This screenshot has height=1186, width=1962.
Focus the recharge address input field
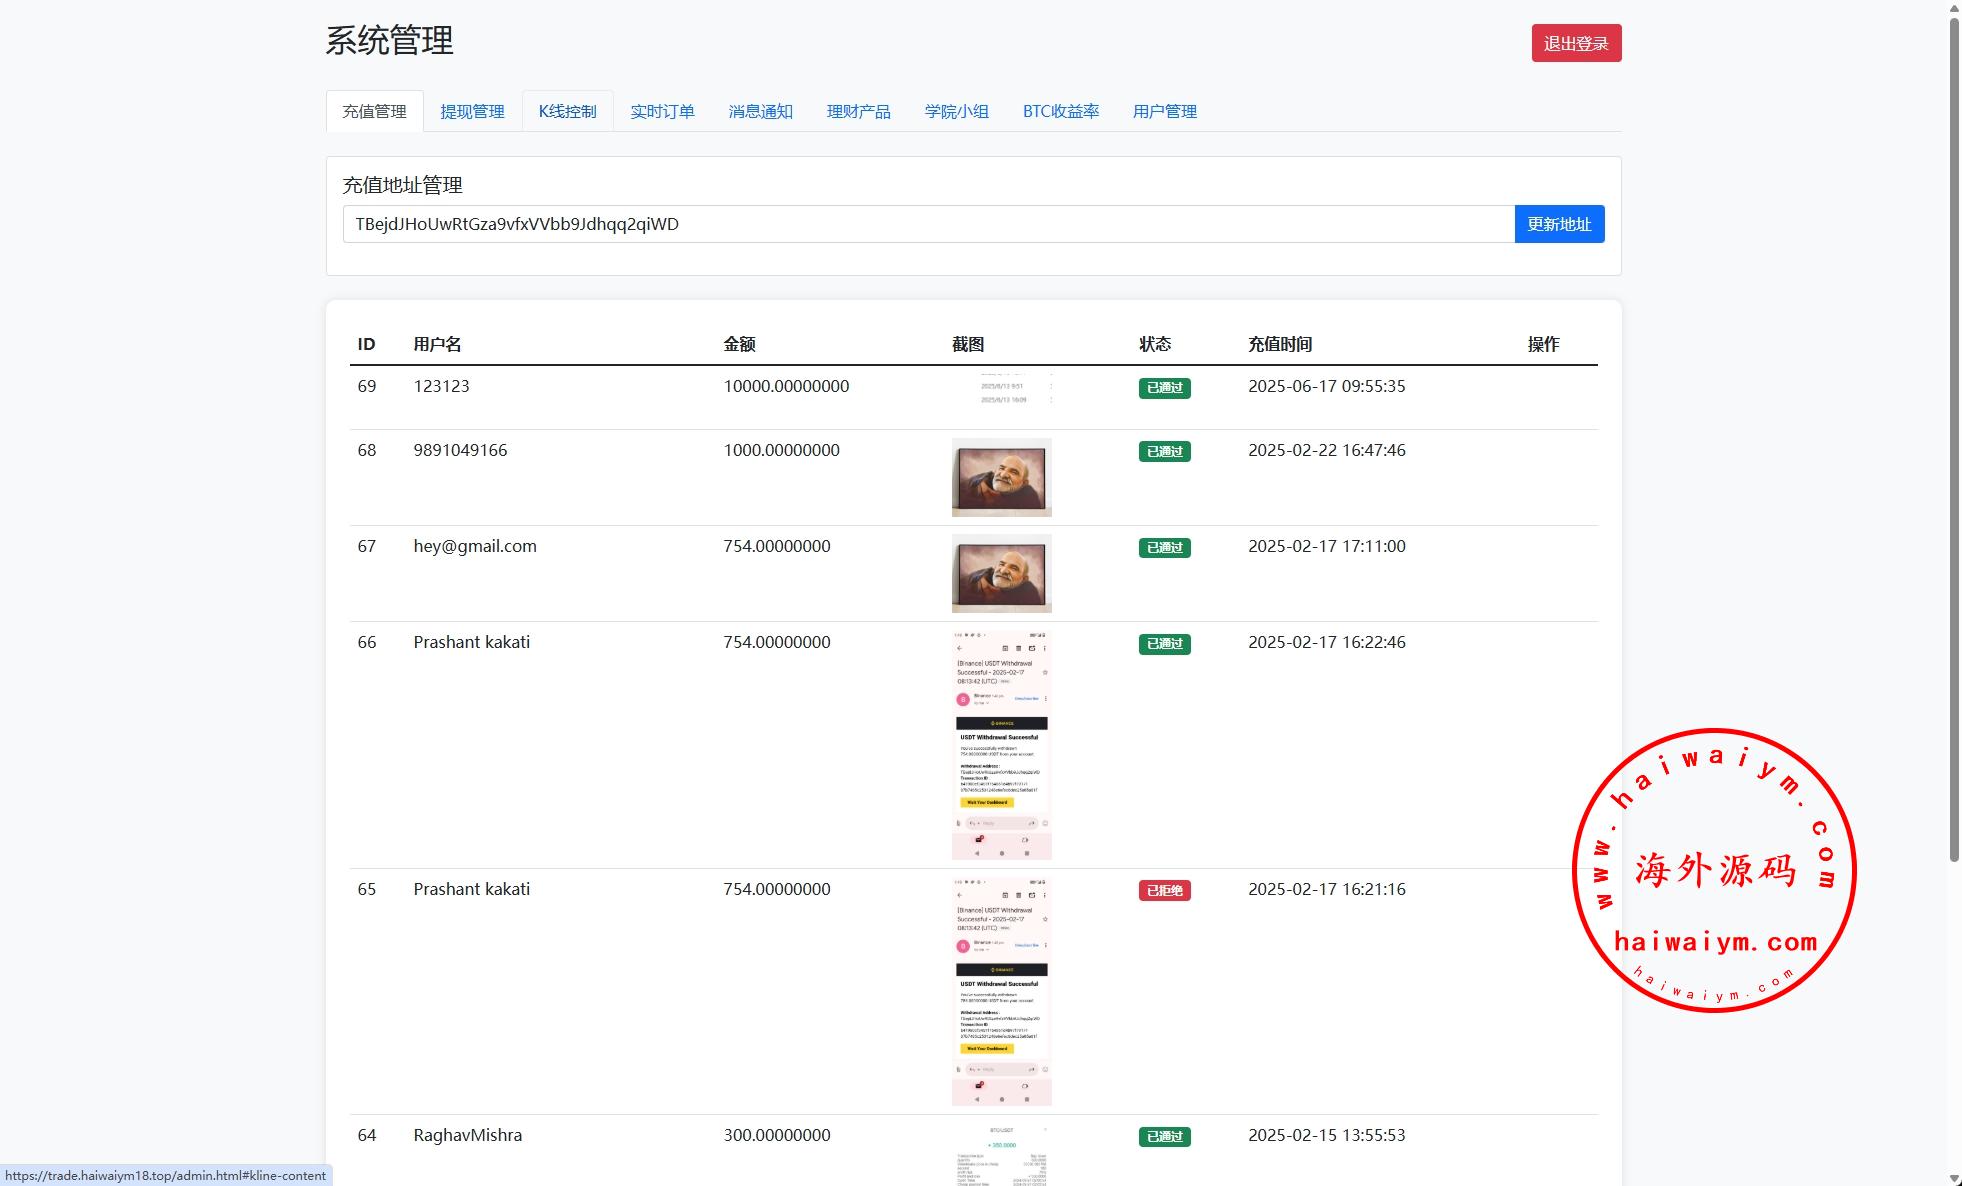(928, 224)
